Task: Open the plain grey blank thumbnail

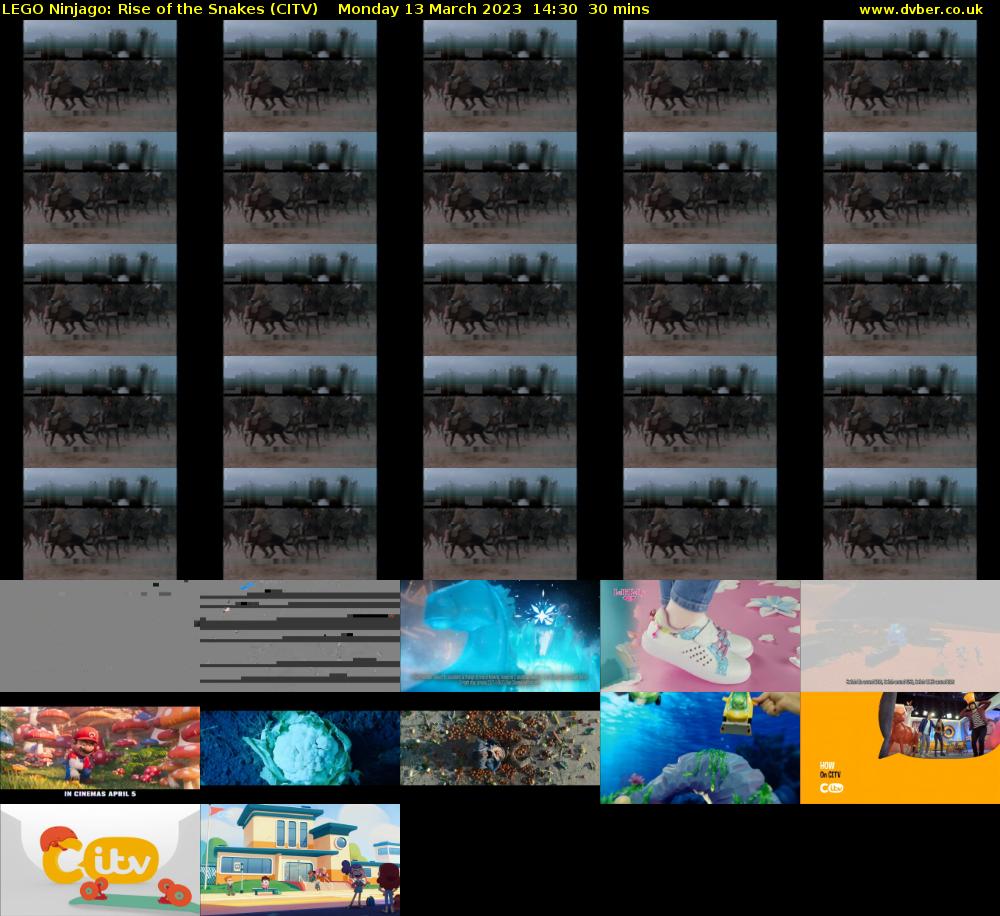Action: tap(100, 635)
